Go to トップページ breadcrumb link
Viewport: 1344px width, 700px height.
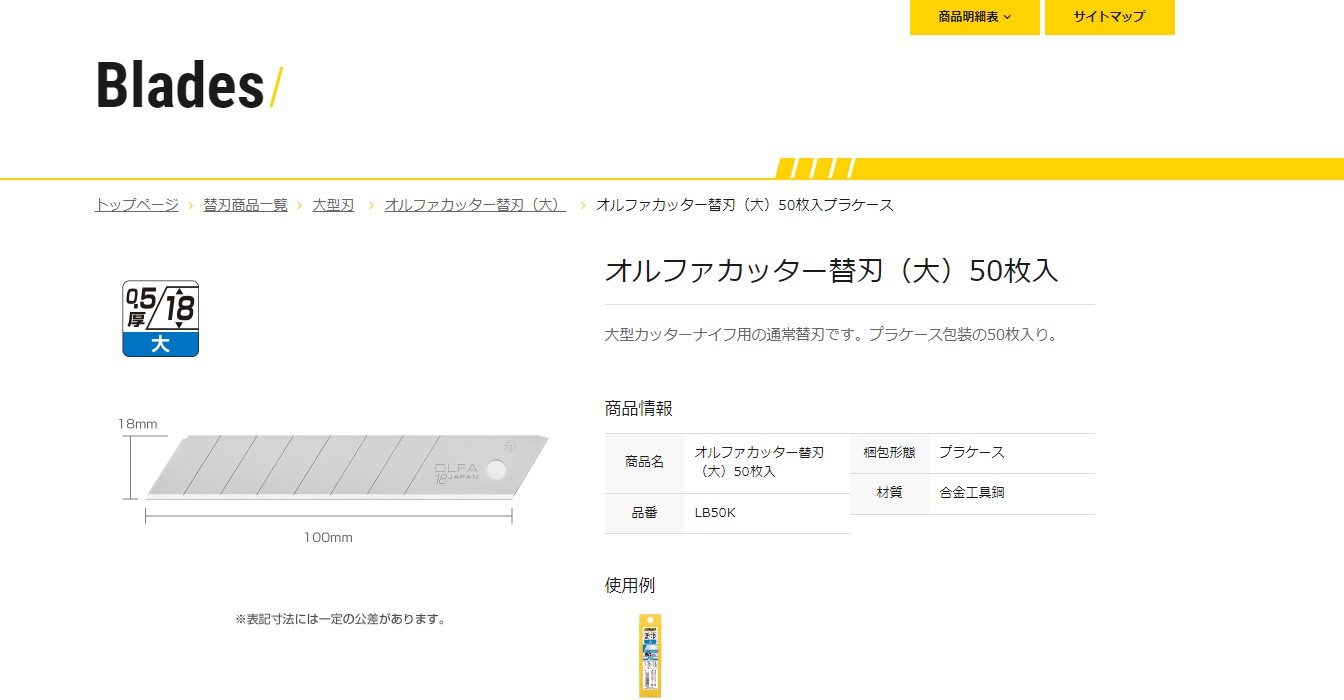(x=137, y=205)
